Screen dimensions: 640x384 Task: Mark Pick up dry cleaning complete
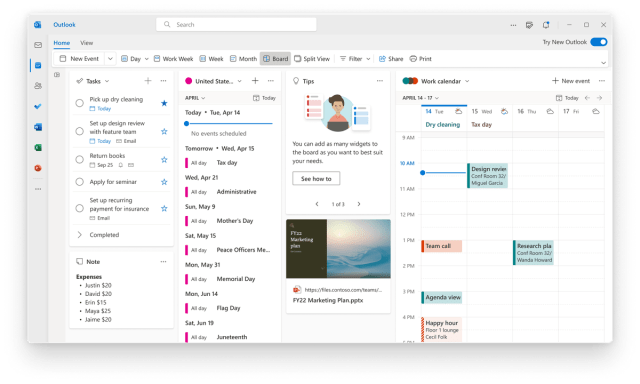[x=80, y=103]
